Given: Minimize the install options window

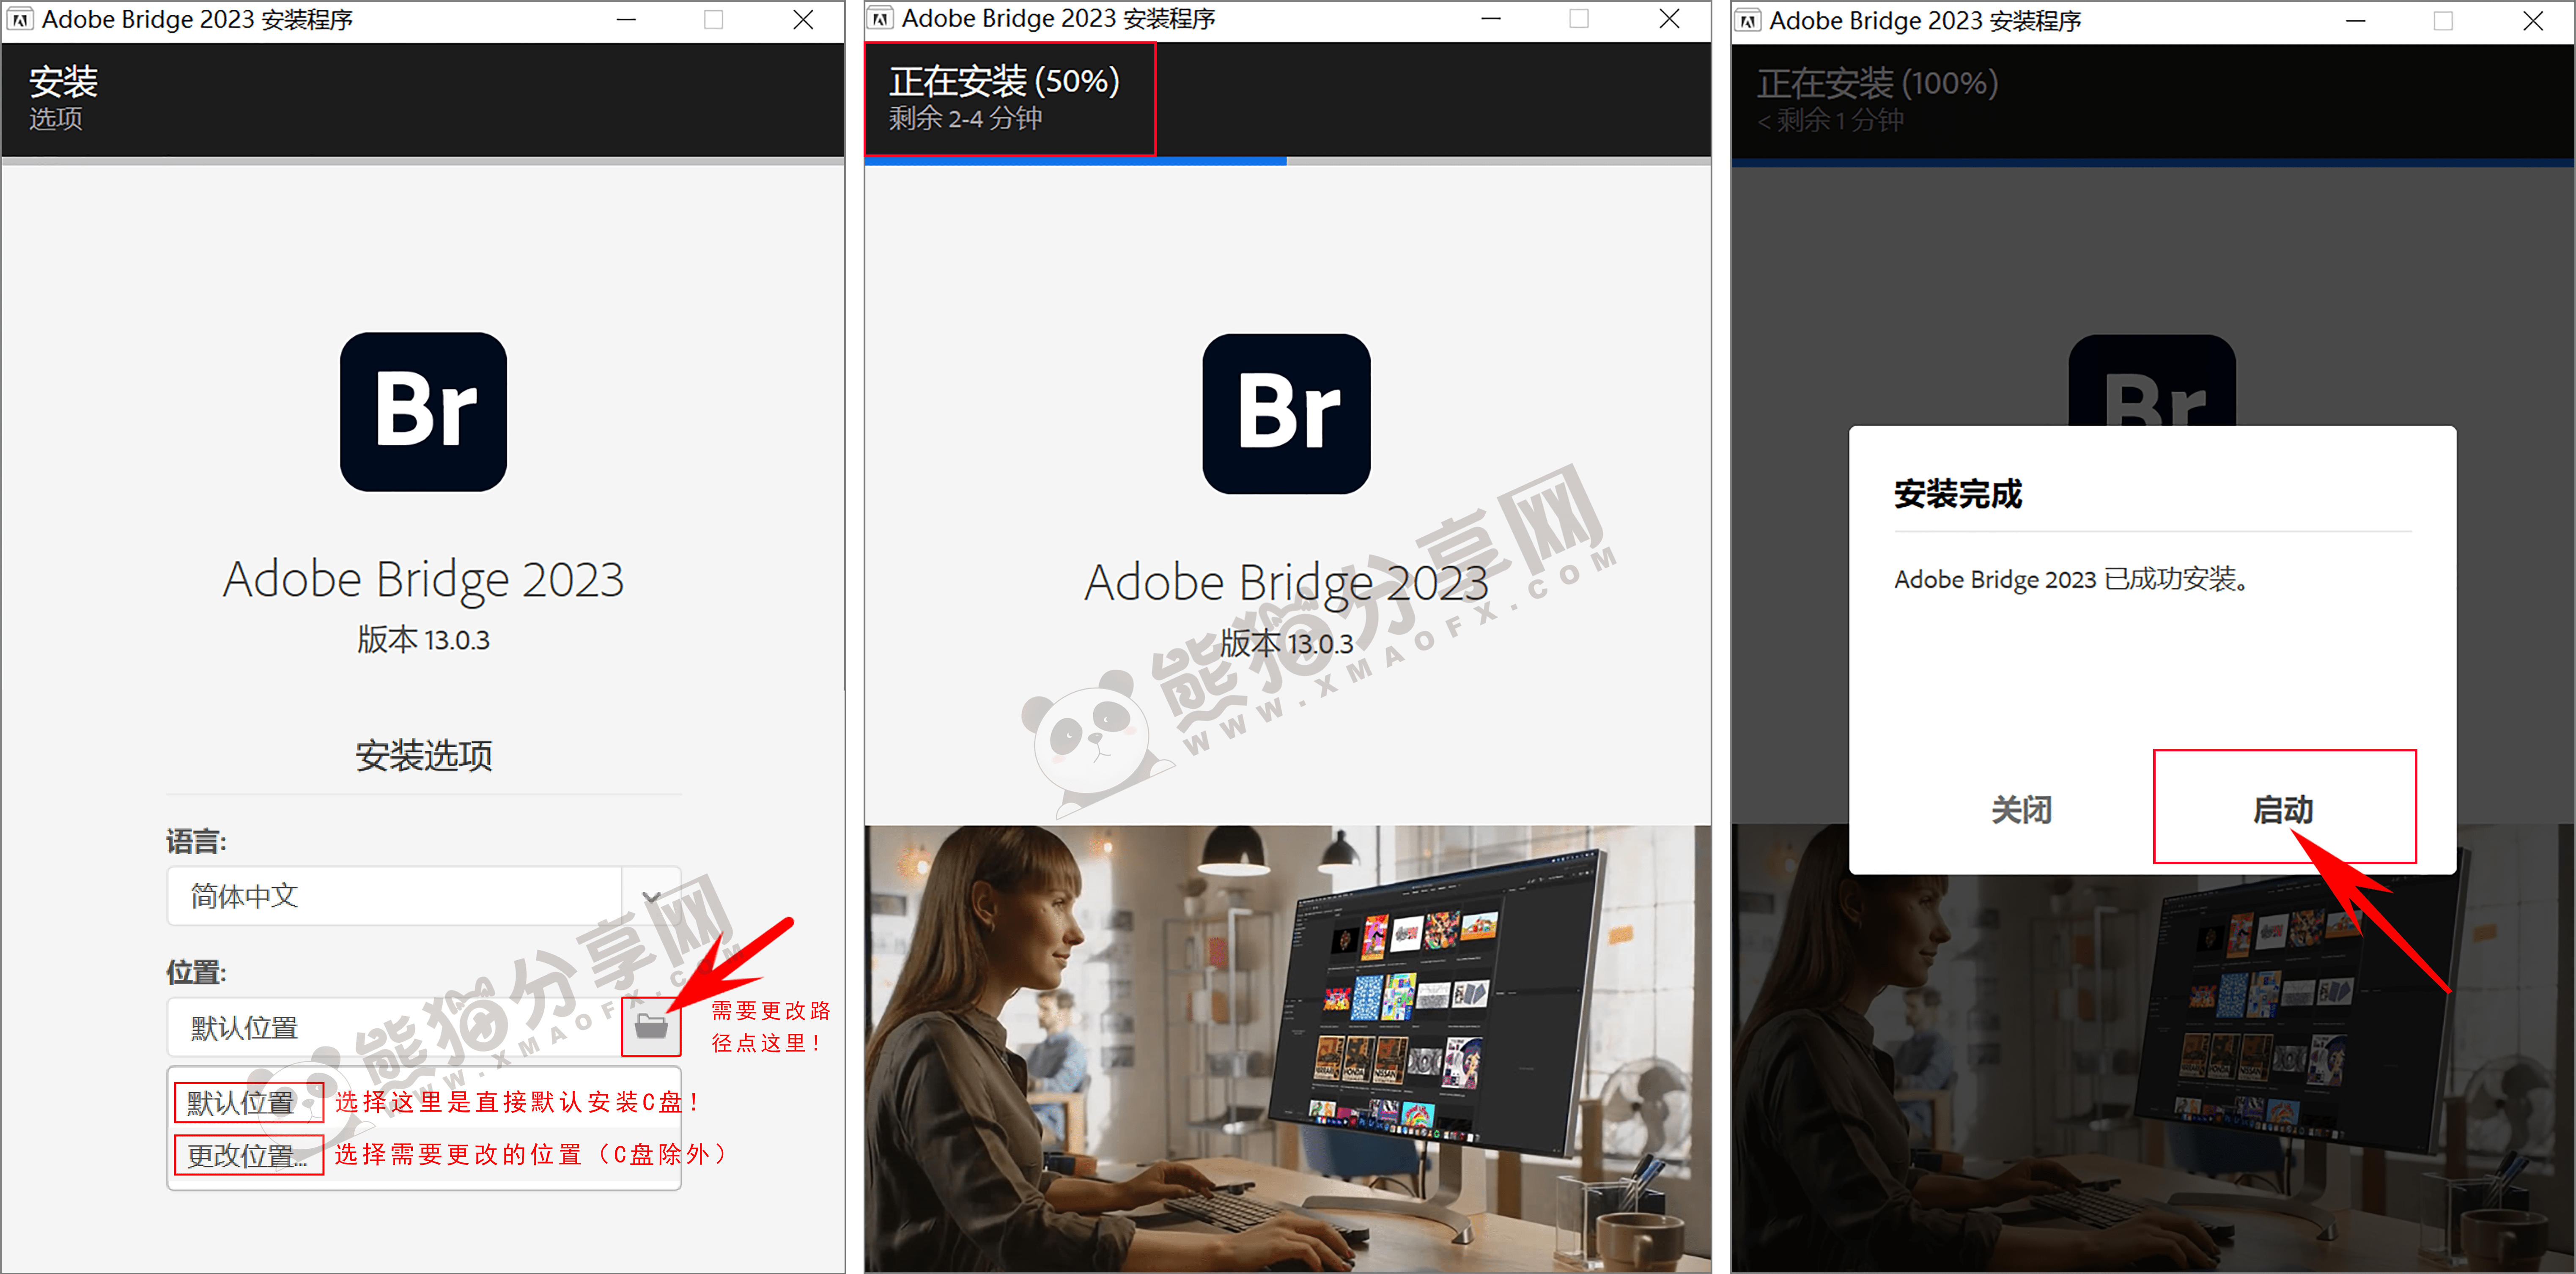Looking at the screenshot, I should pos(626,19).
